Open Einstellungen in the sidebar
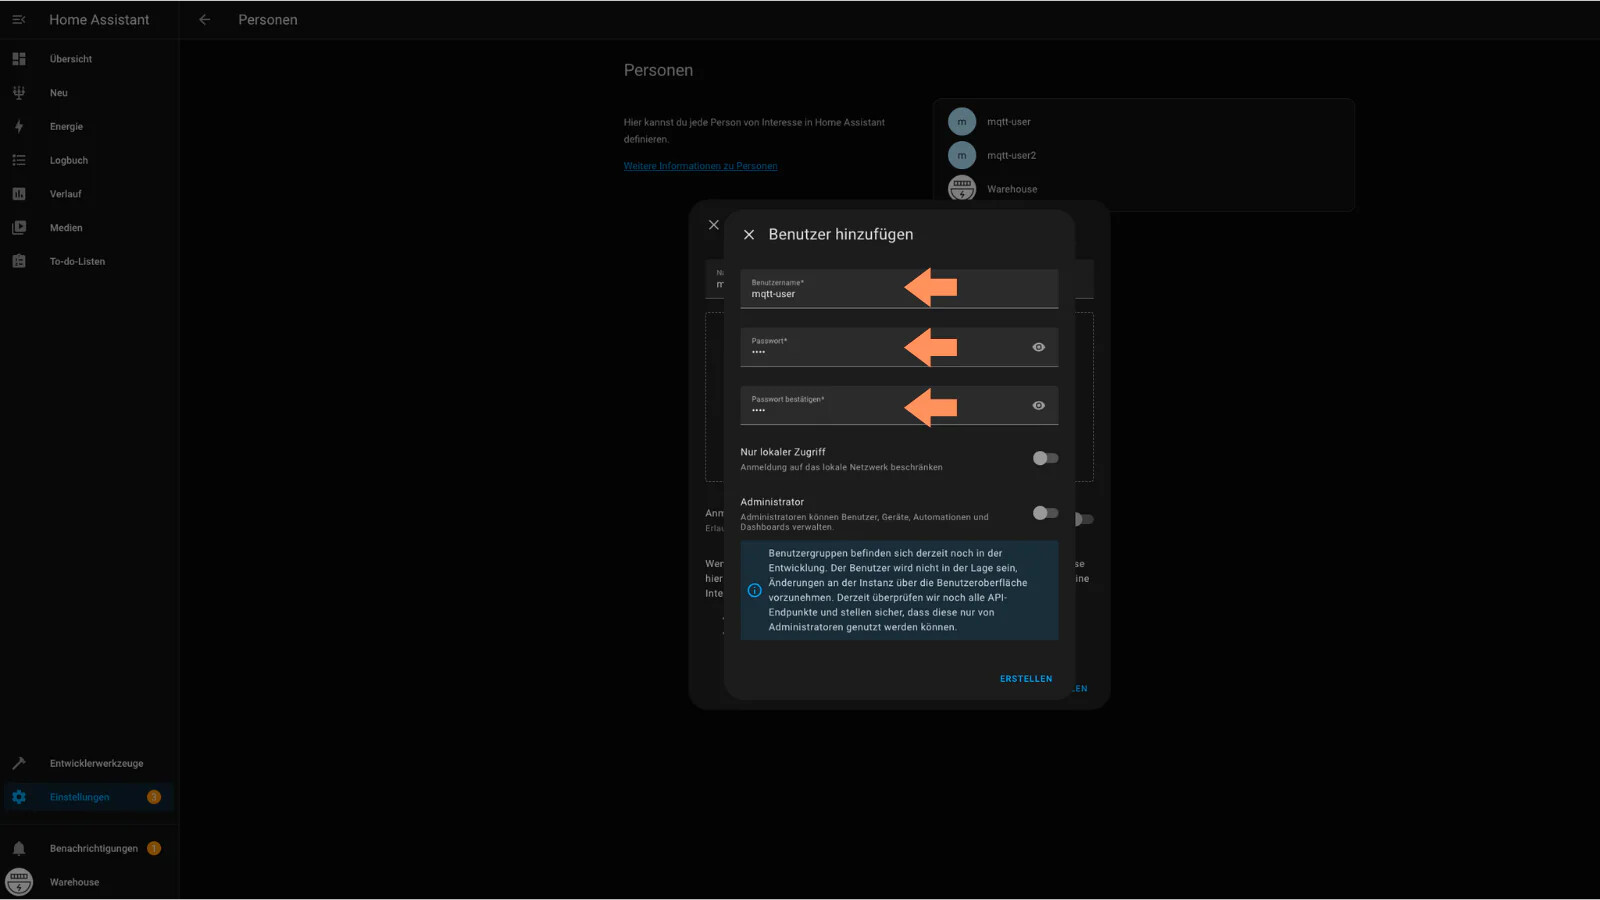1600x900 pixels. [x=80, y=797]
